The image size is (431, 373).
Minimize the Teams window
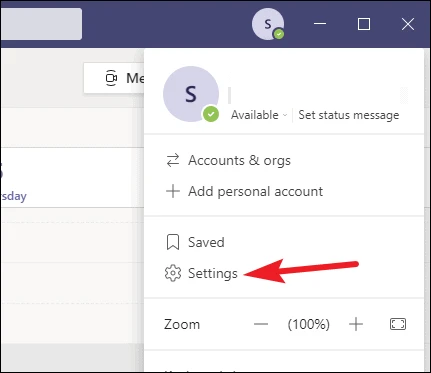click(320, 24)
